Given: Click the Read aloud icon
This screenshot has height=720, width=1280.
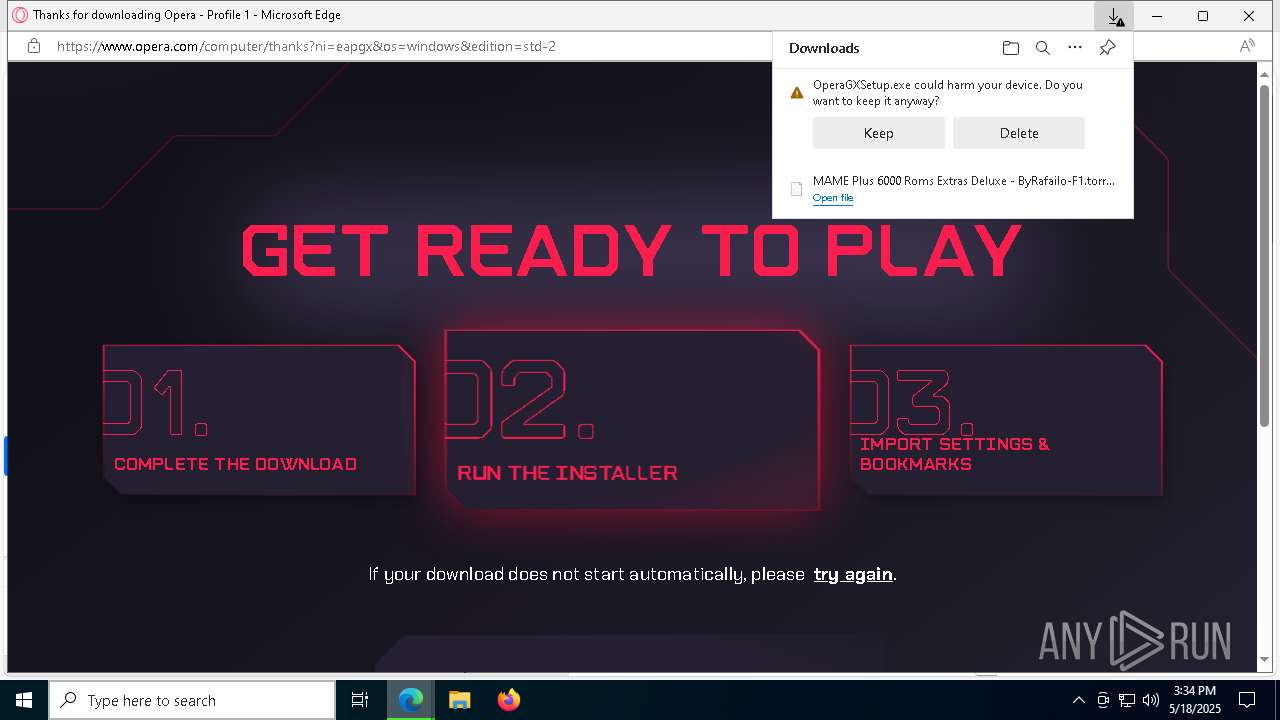Looking at the screenshot, I should (1247, 46).
